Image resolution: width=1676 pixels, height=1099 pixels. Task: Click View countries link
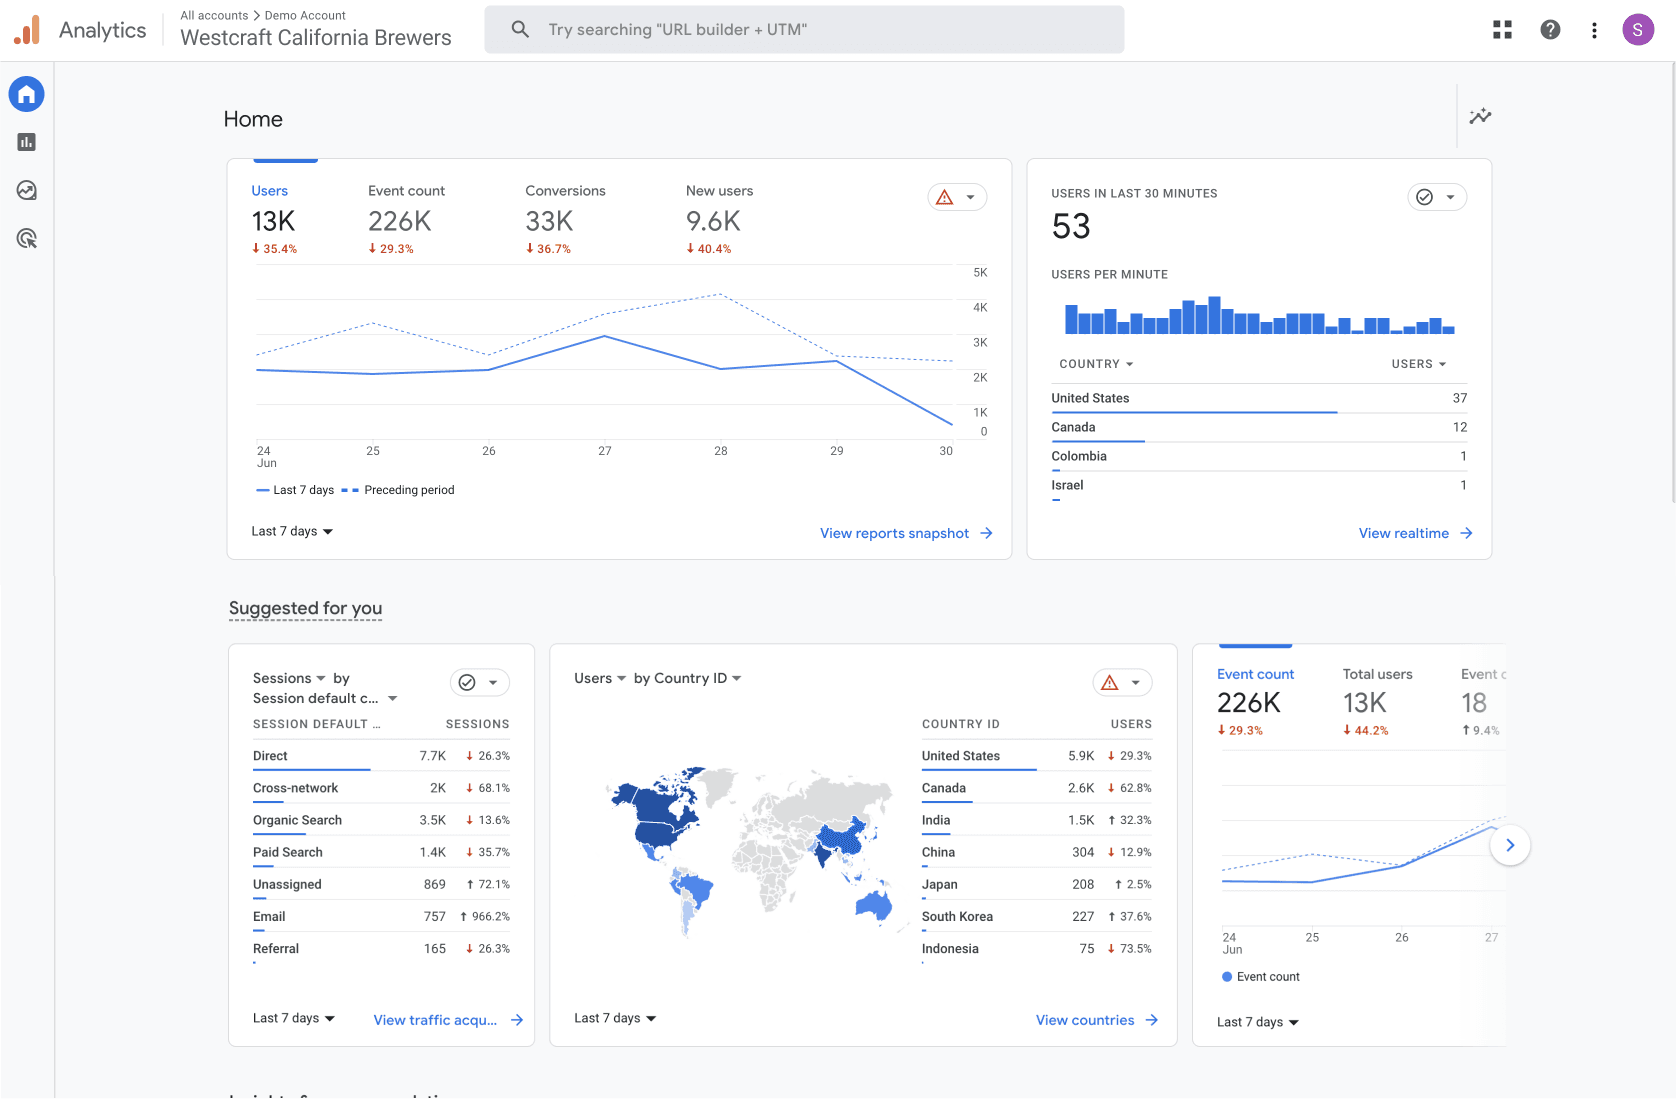(1085, 1020)
